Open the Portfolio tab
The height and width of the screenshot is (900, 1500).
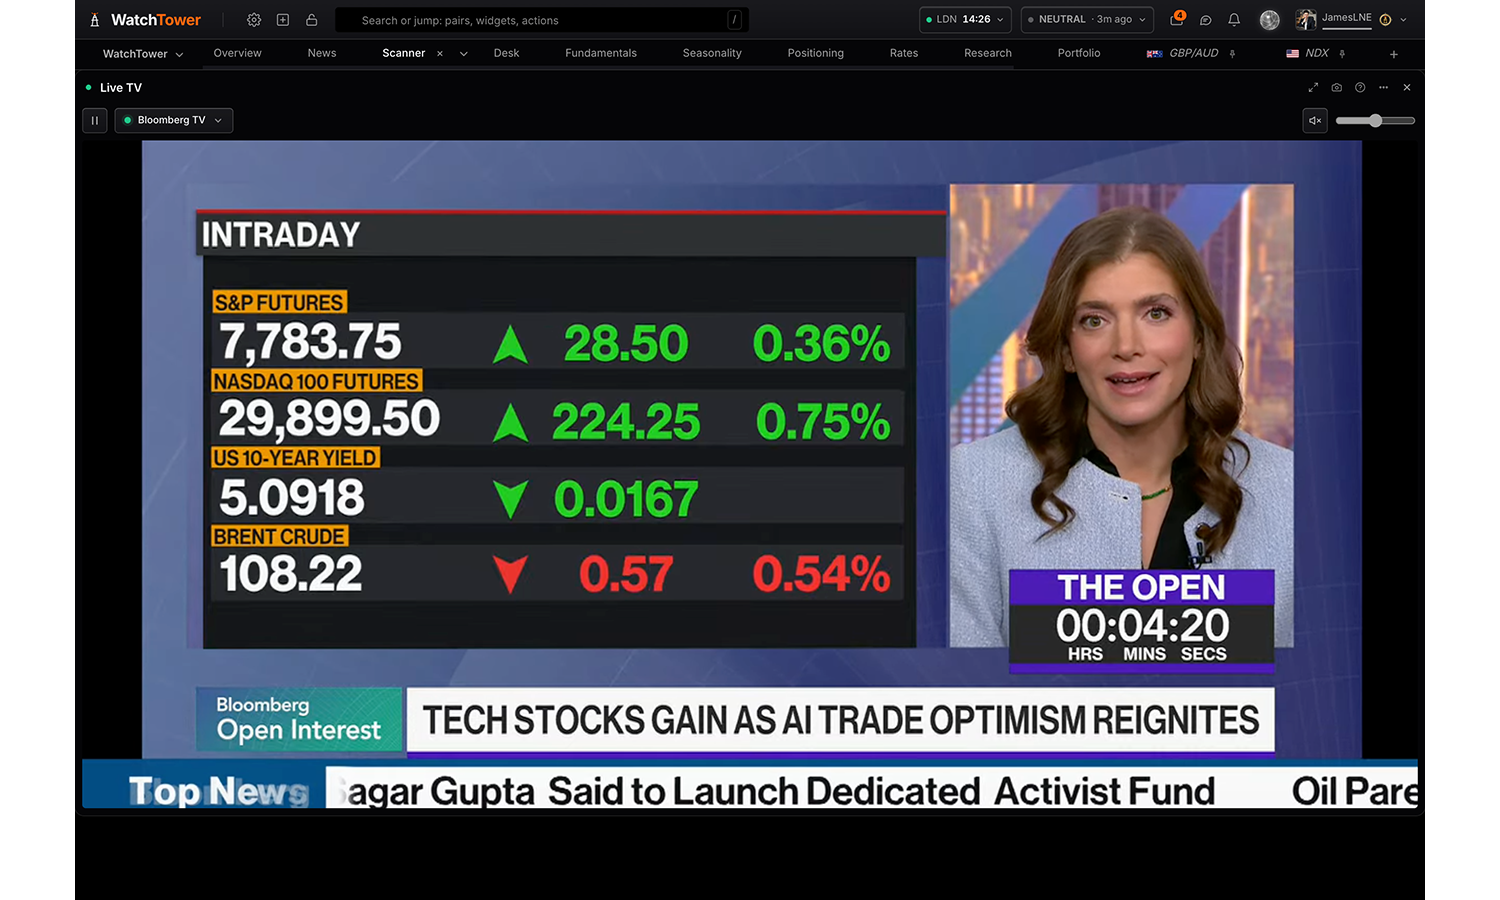(x=1079, y=53)
